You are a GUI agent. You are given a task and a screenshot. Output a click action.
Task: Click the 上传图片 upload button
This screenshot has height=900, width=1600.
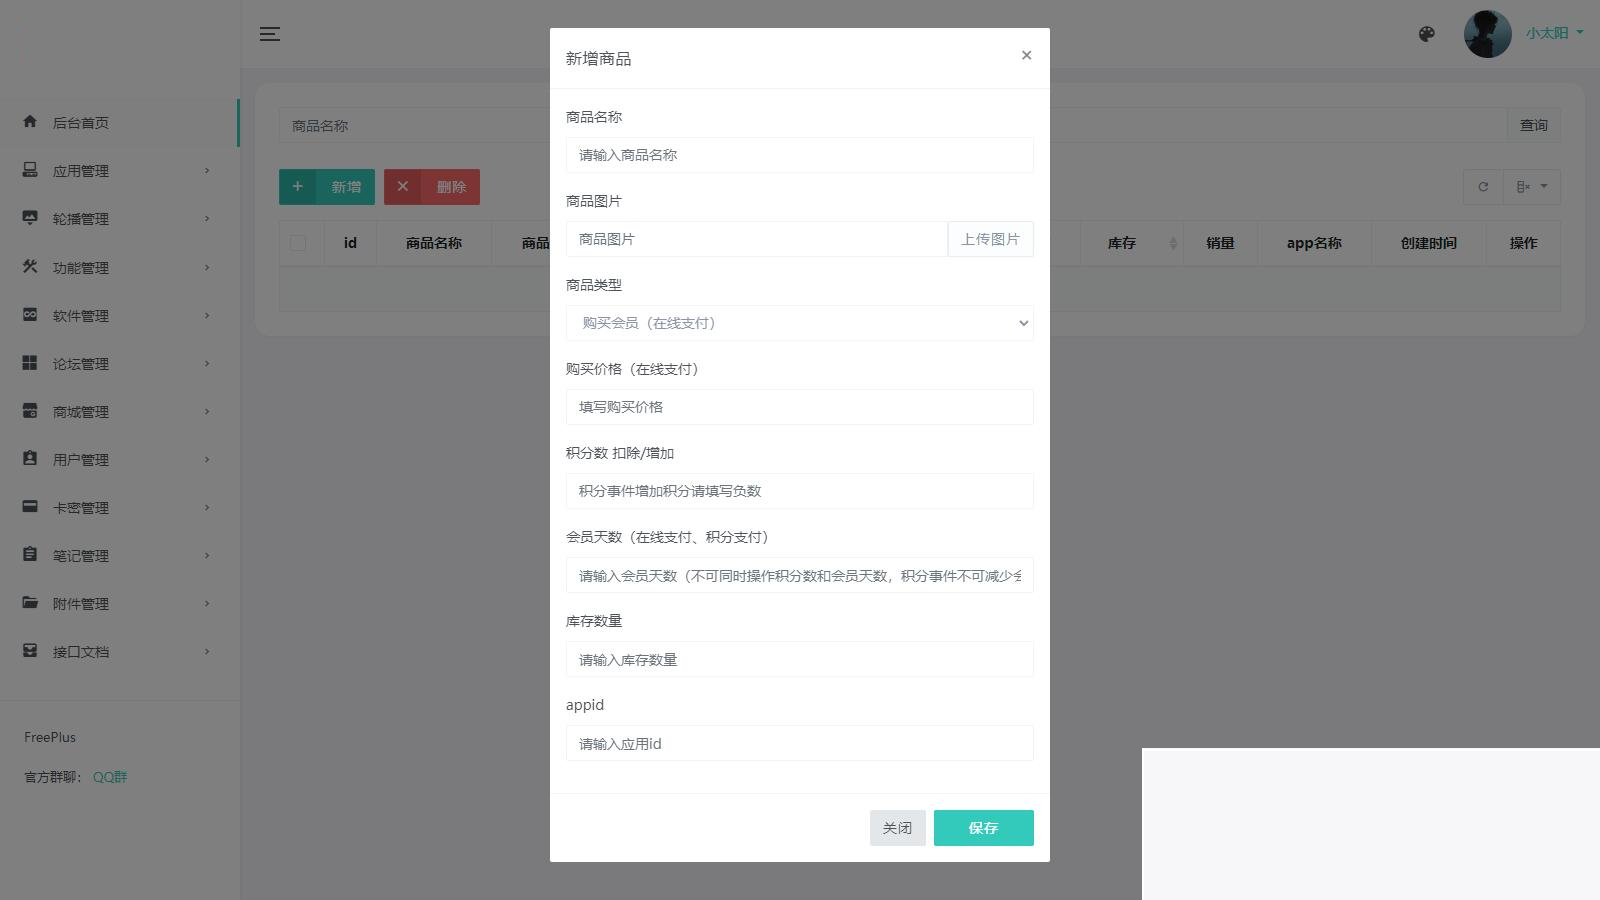990,239
